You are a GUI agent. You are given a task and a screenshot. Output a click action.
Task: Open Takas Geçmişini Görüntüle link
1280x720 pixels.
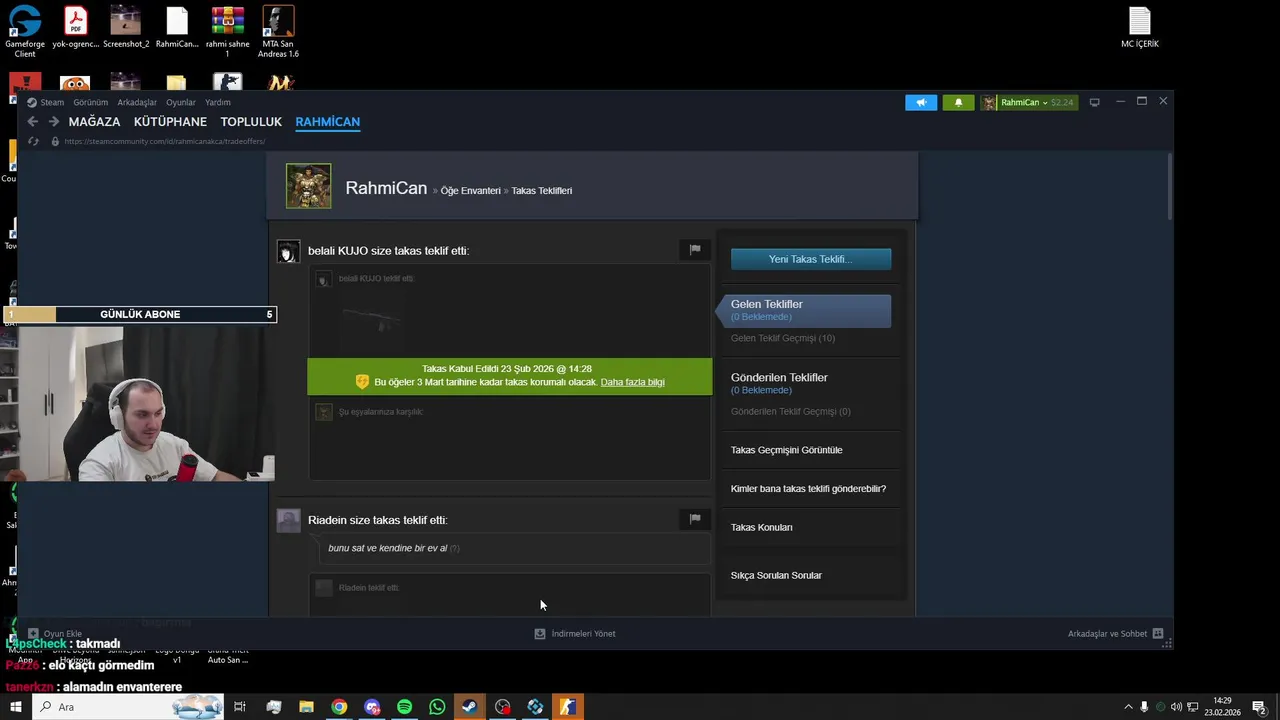(786, 450)
